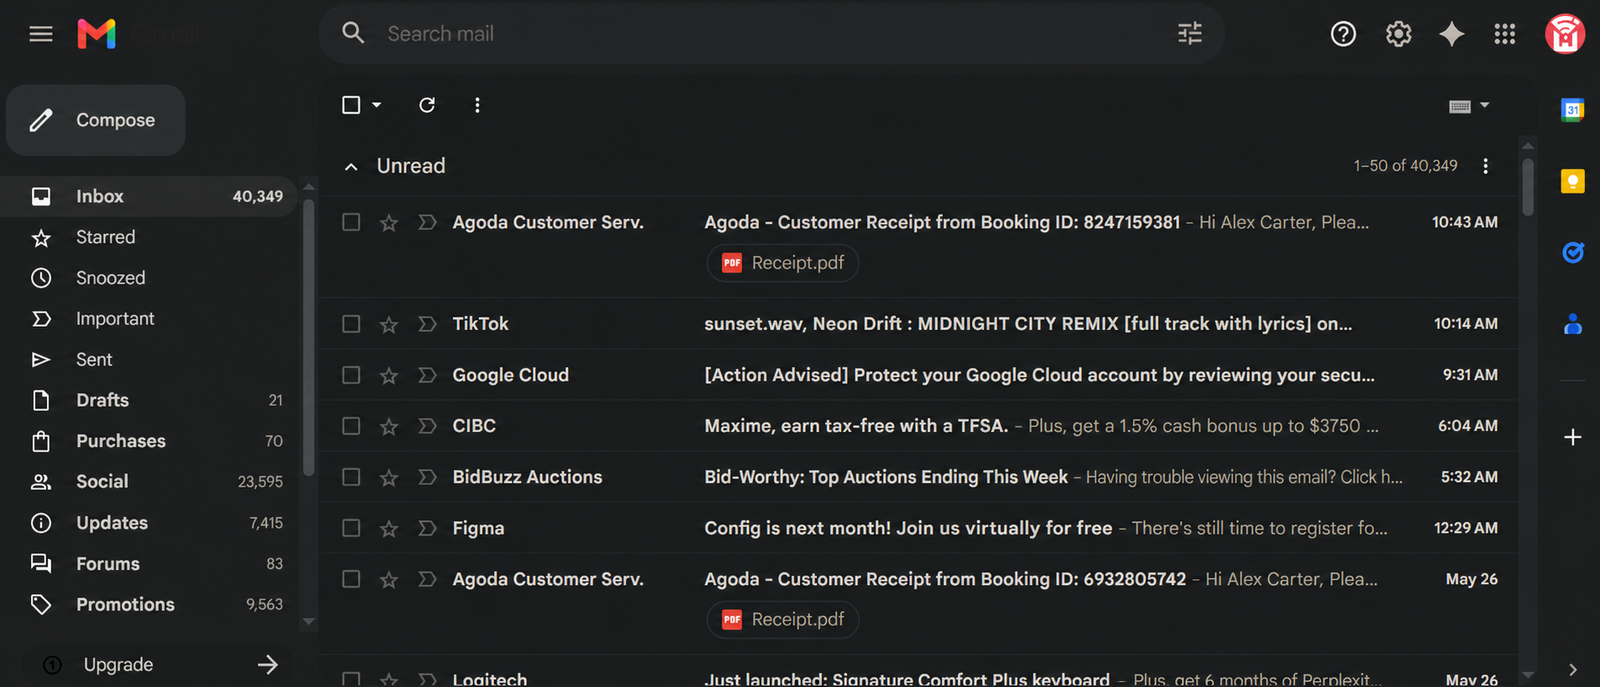Select the 10:43 AM Agoda email checkbox

point(351,222)
